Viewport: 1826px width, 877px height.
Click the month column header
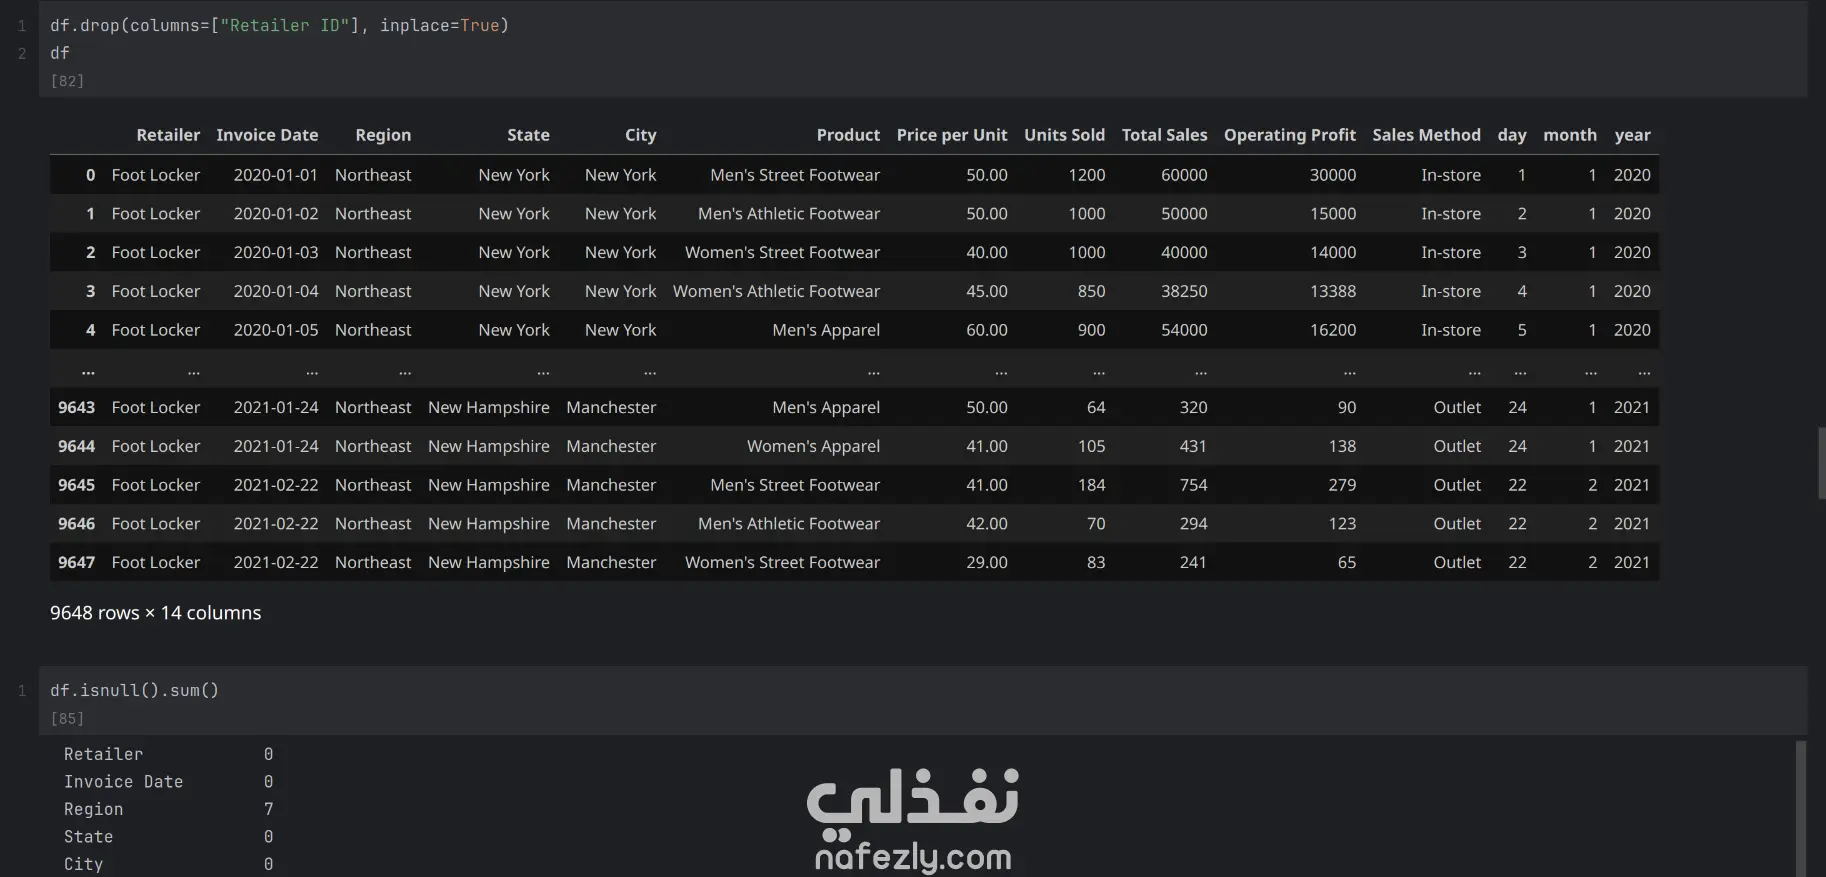tap(1570, 135)
